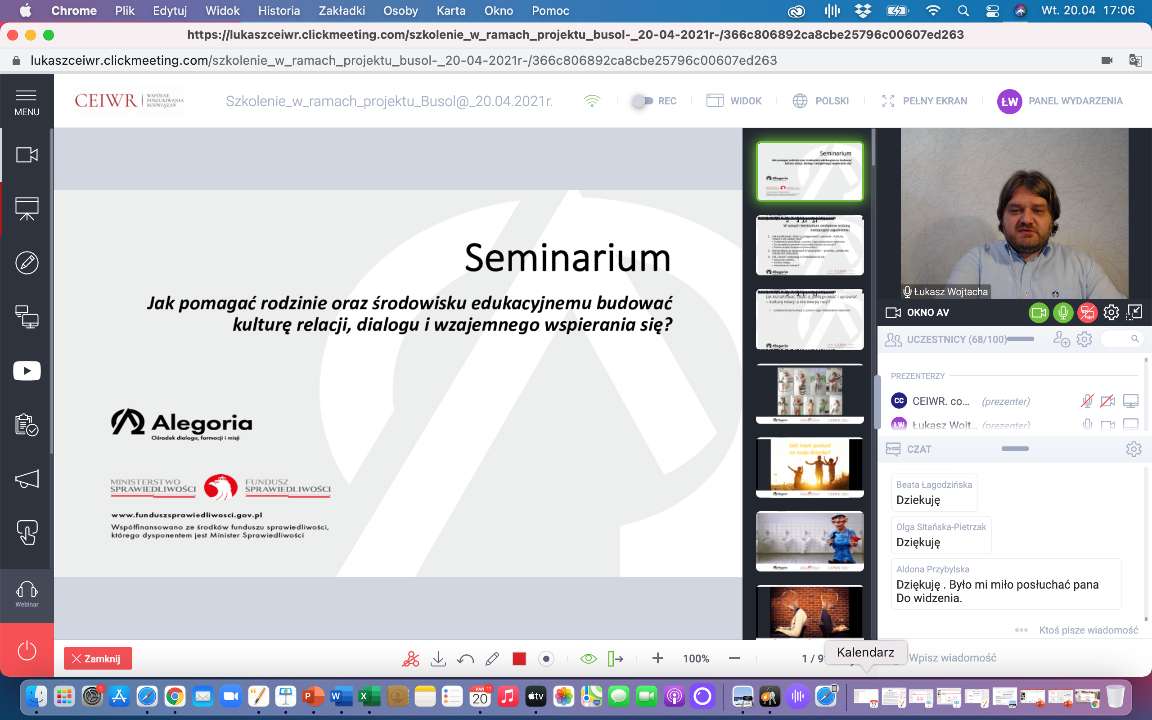
Task: Open the Historia menu in the menu bar
Action: (279, 11)
